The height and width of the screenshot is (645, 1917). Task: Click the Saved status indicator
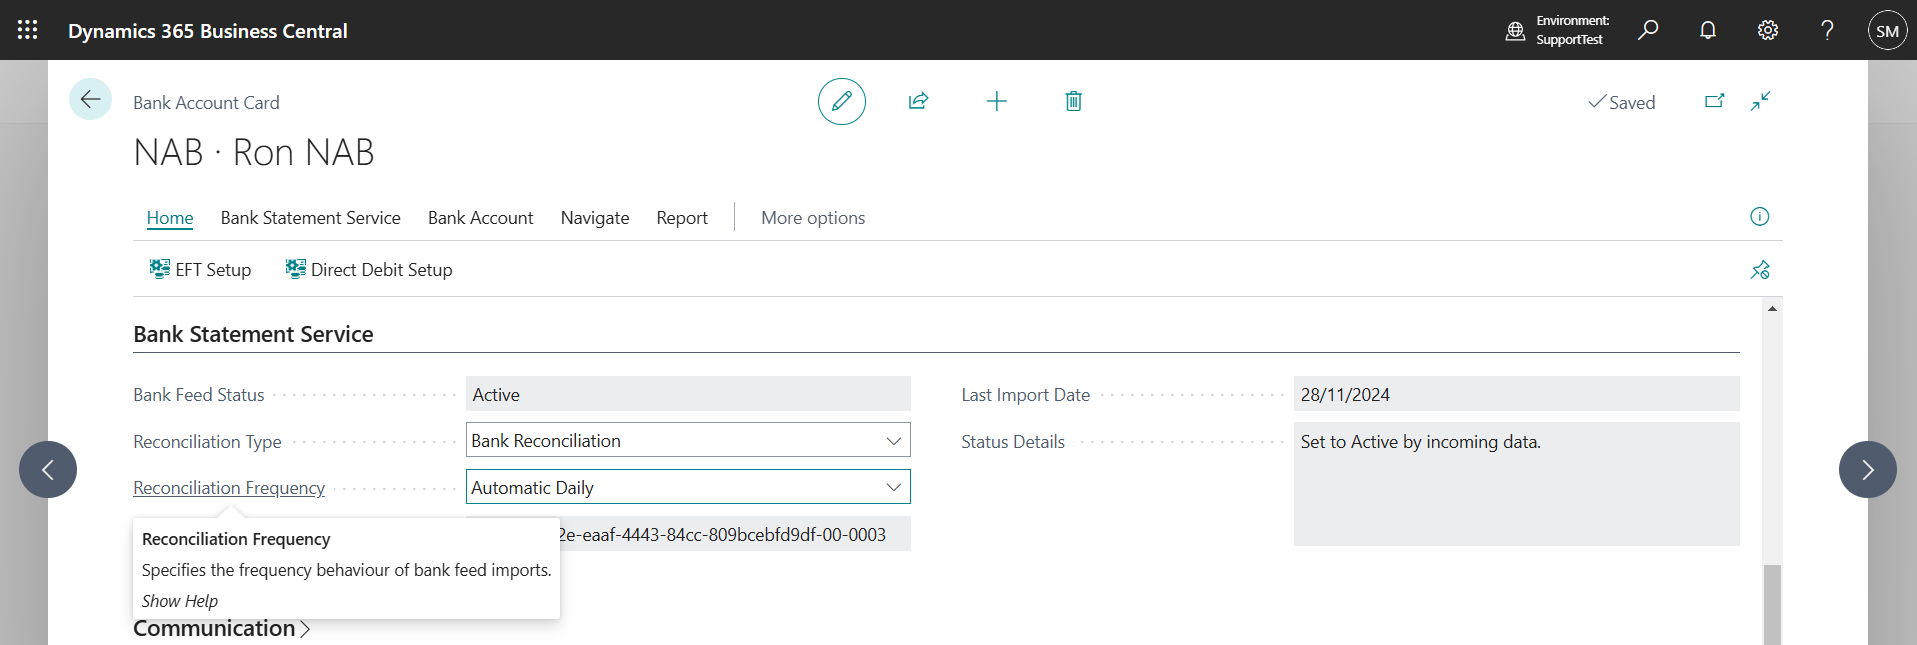1622,102
